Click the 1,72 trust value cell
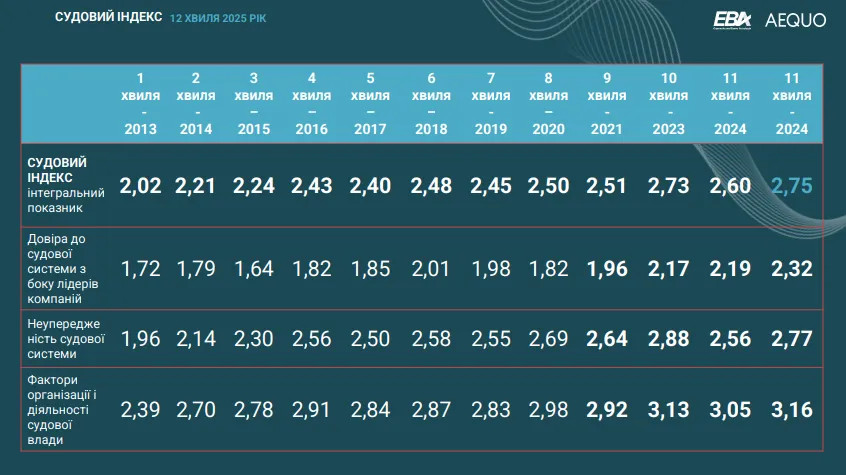 (141, 268)
